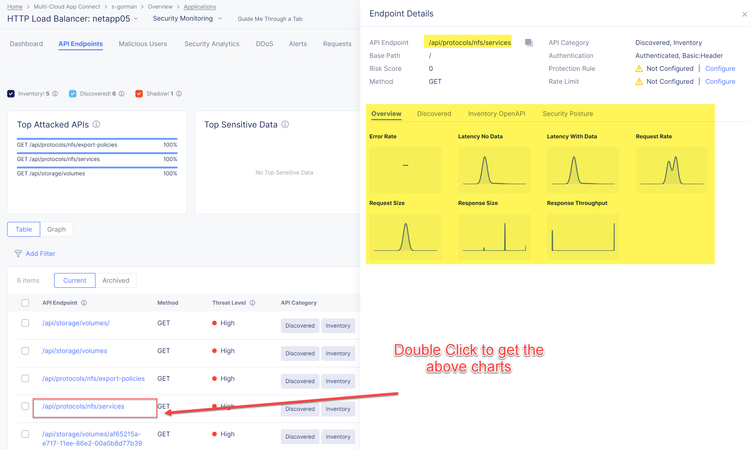This screenshot has width=750, height=450.
Task: Click Request Size chart
Action: [405, 237]
